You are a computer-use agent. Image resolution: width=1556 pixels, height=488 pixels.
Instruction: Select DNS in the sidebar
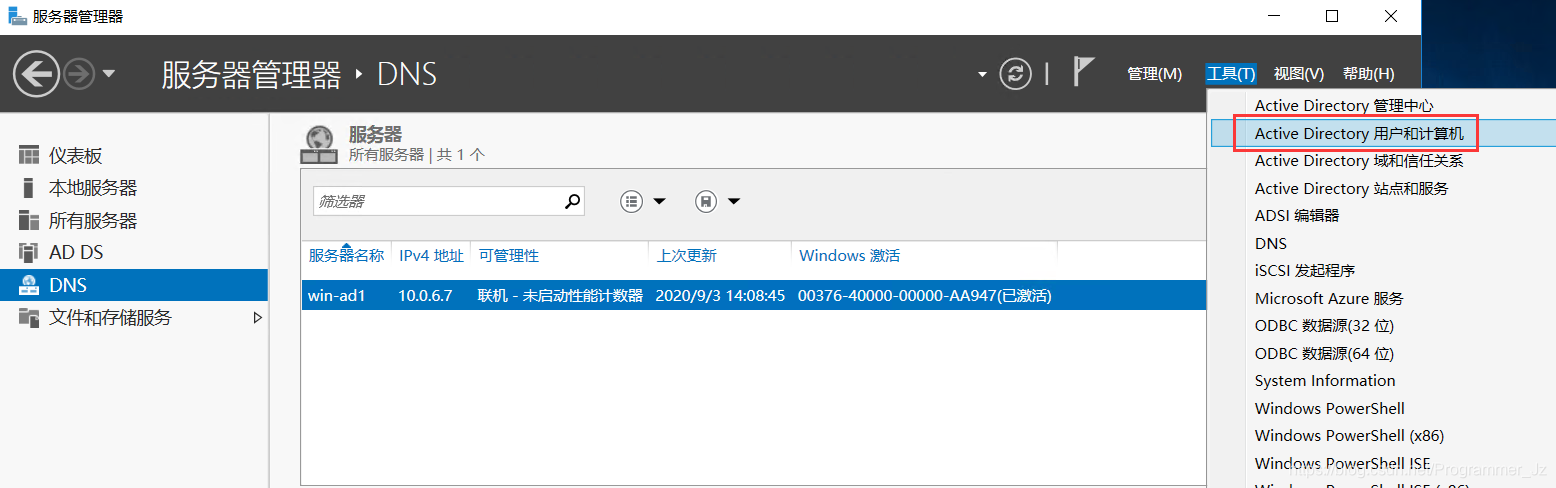pos(134,285)
